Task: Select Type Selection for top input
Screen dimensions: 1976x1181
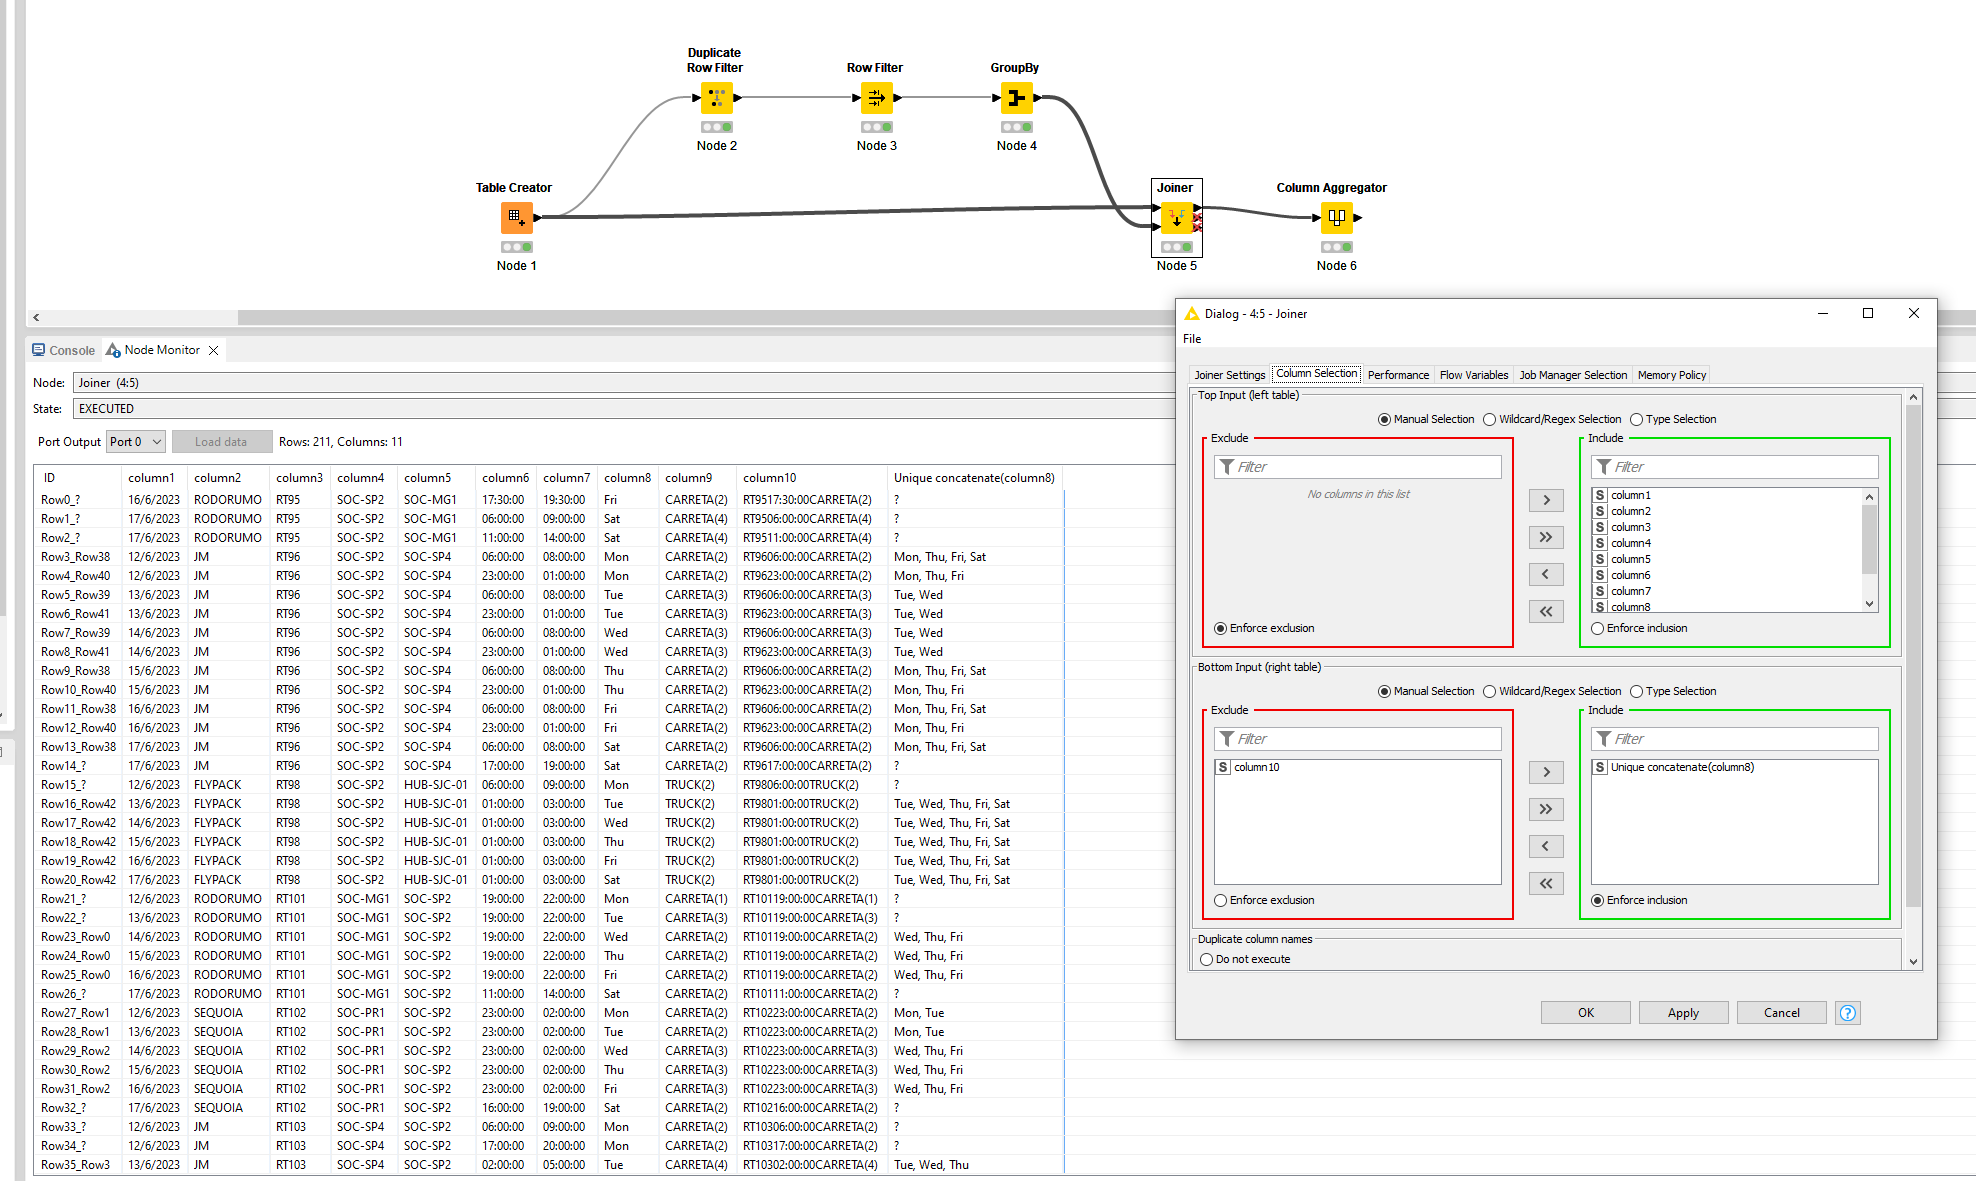Action: 1636,419
